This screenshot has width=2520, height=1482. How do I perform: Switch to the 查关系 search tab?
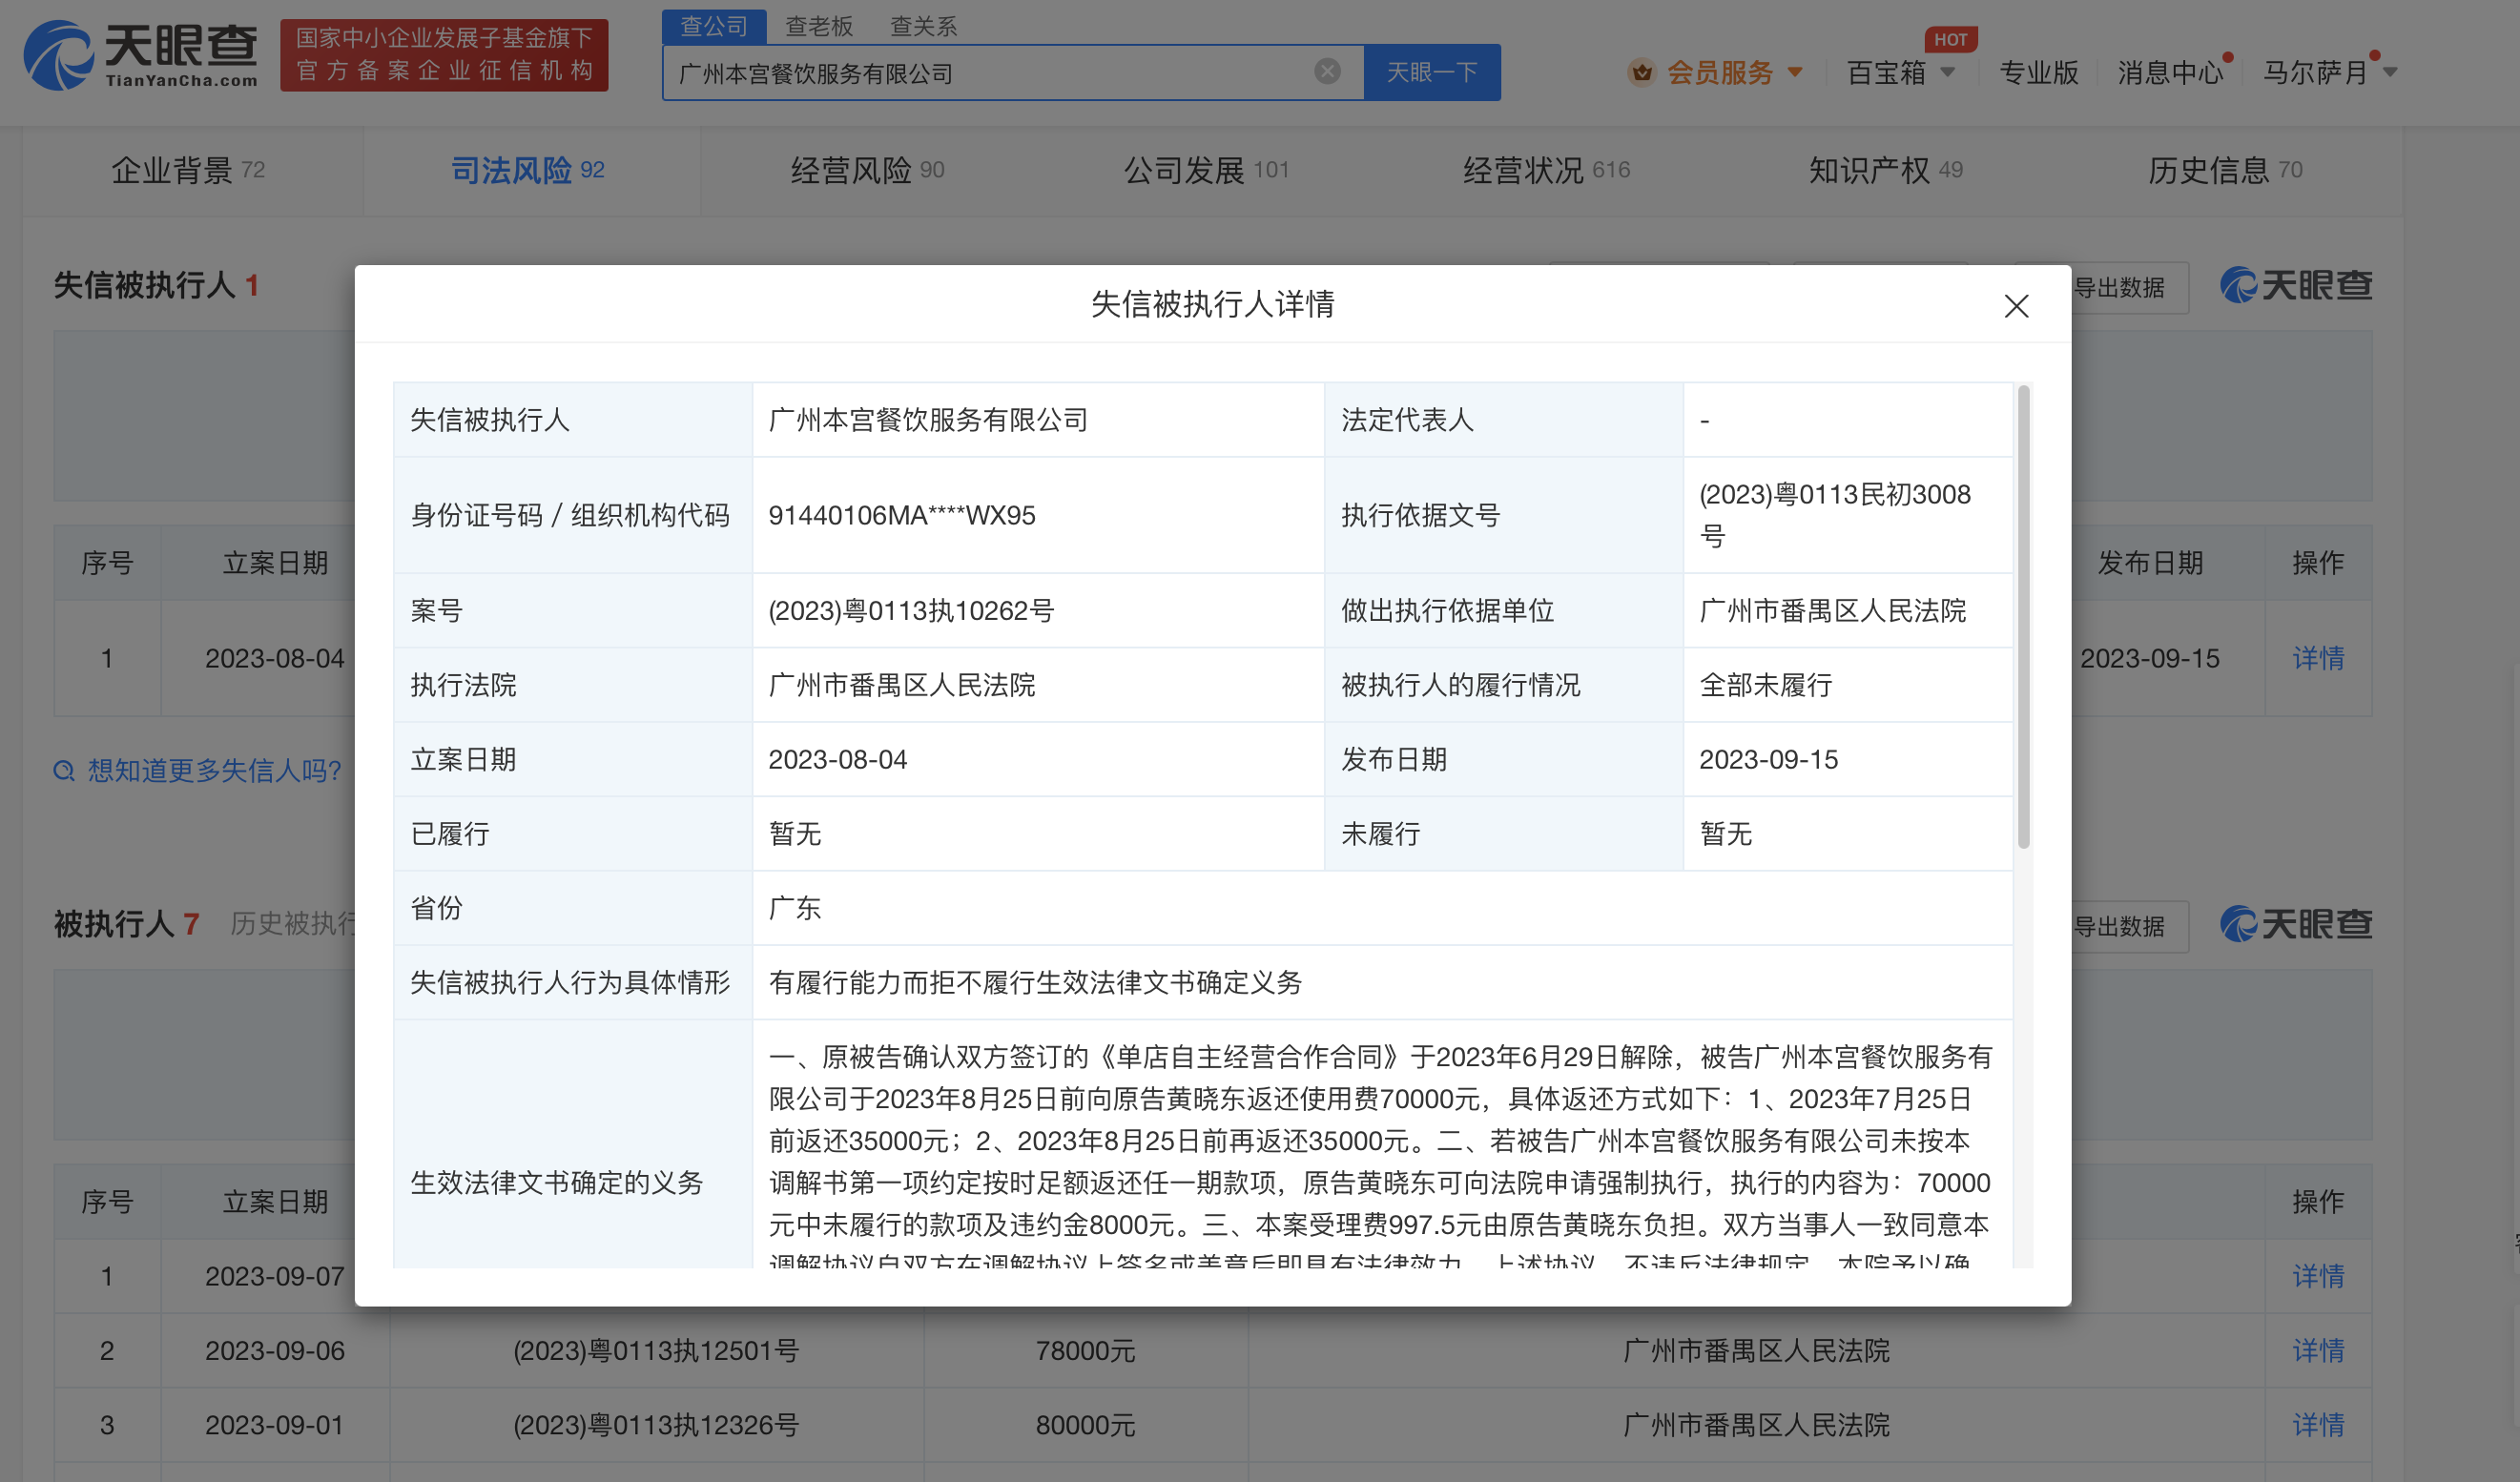(x=923, y=26)
